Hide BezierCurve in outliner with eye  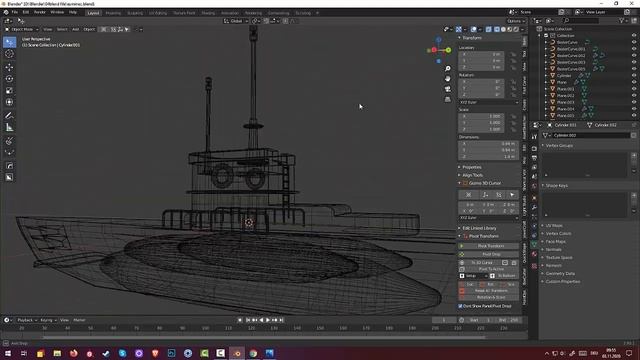tap(634, 42)
